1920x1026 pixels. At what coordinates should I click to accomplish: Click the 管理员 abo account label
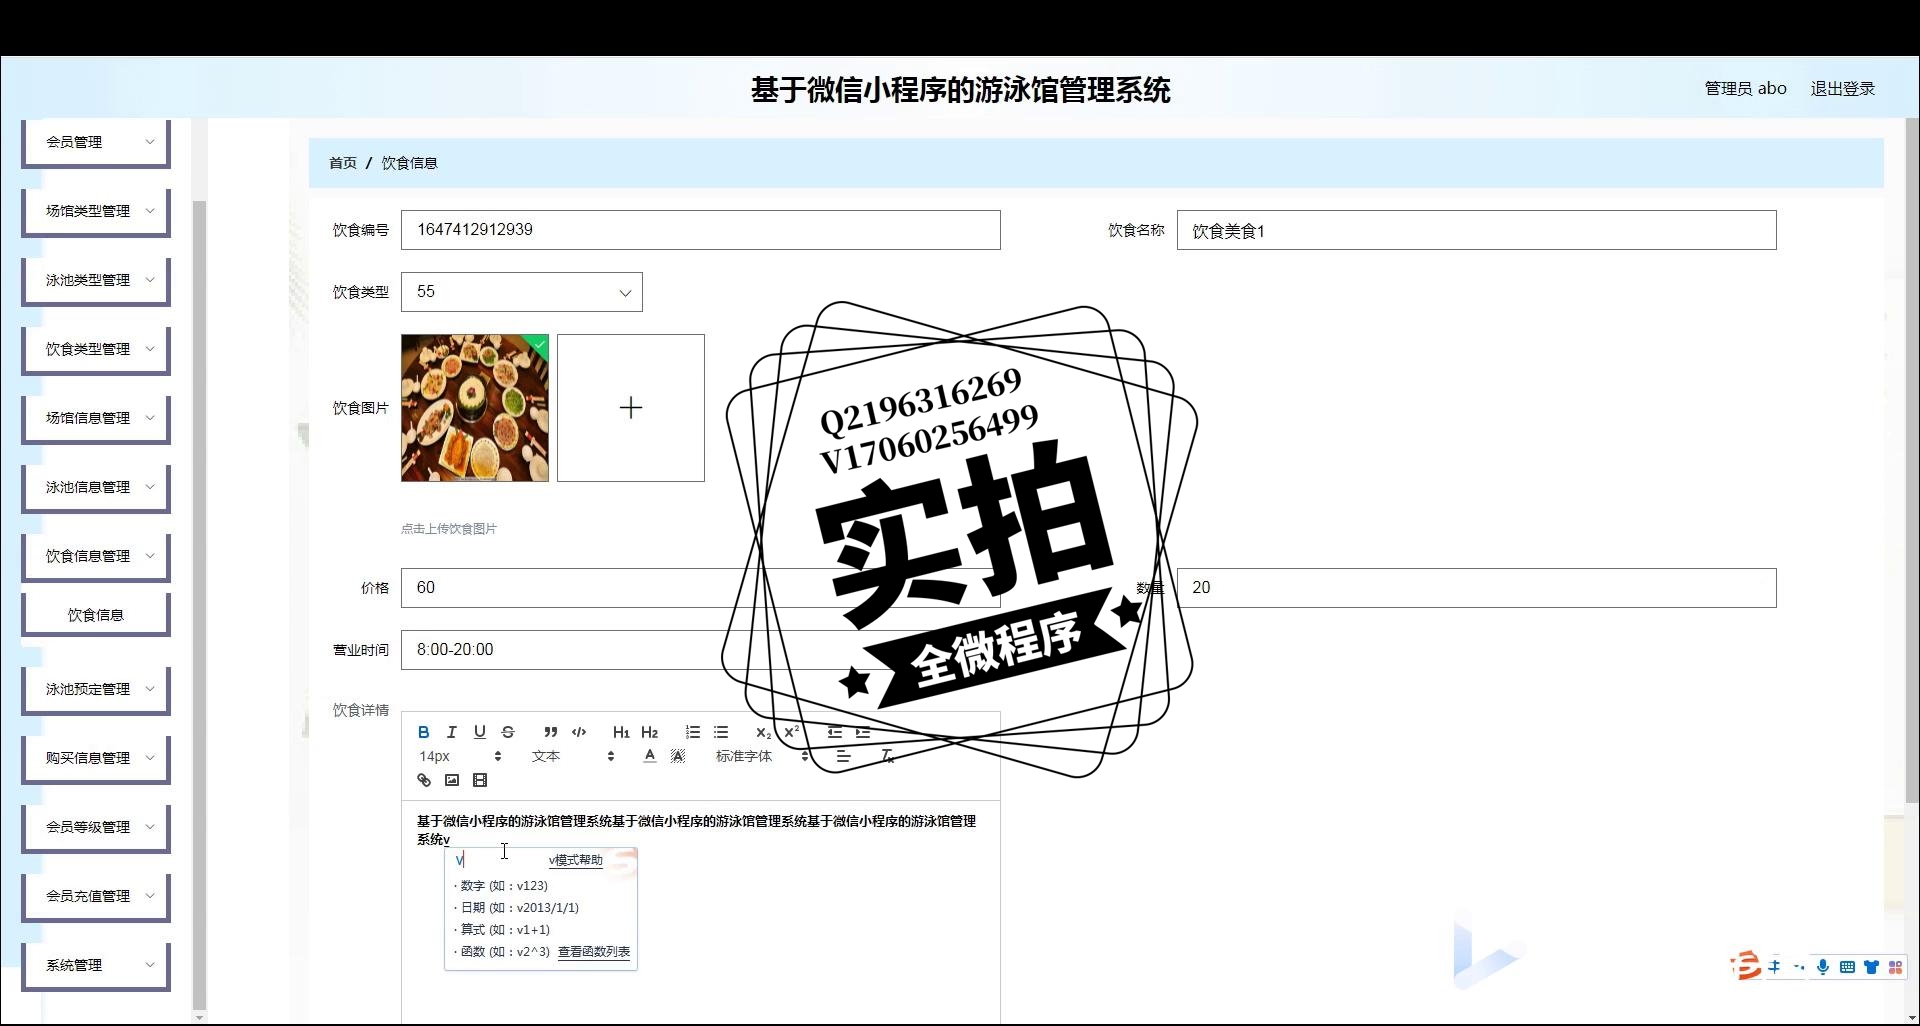1745,88
